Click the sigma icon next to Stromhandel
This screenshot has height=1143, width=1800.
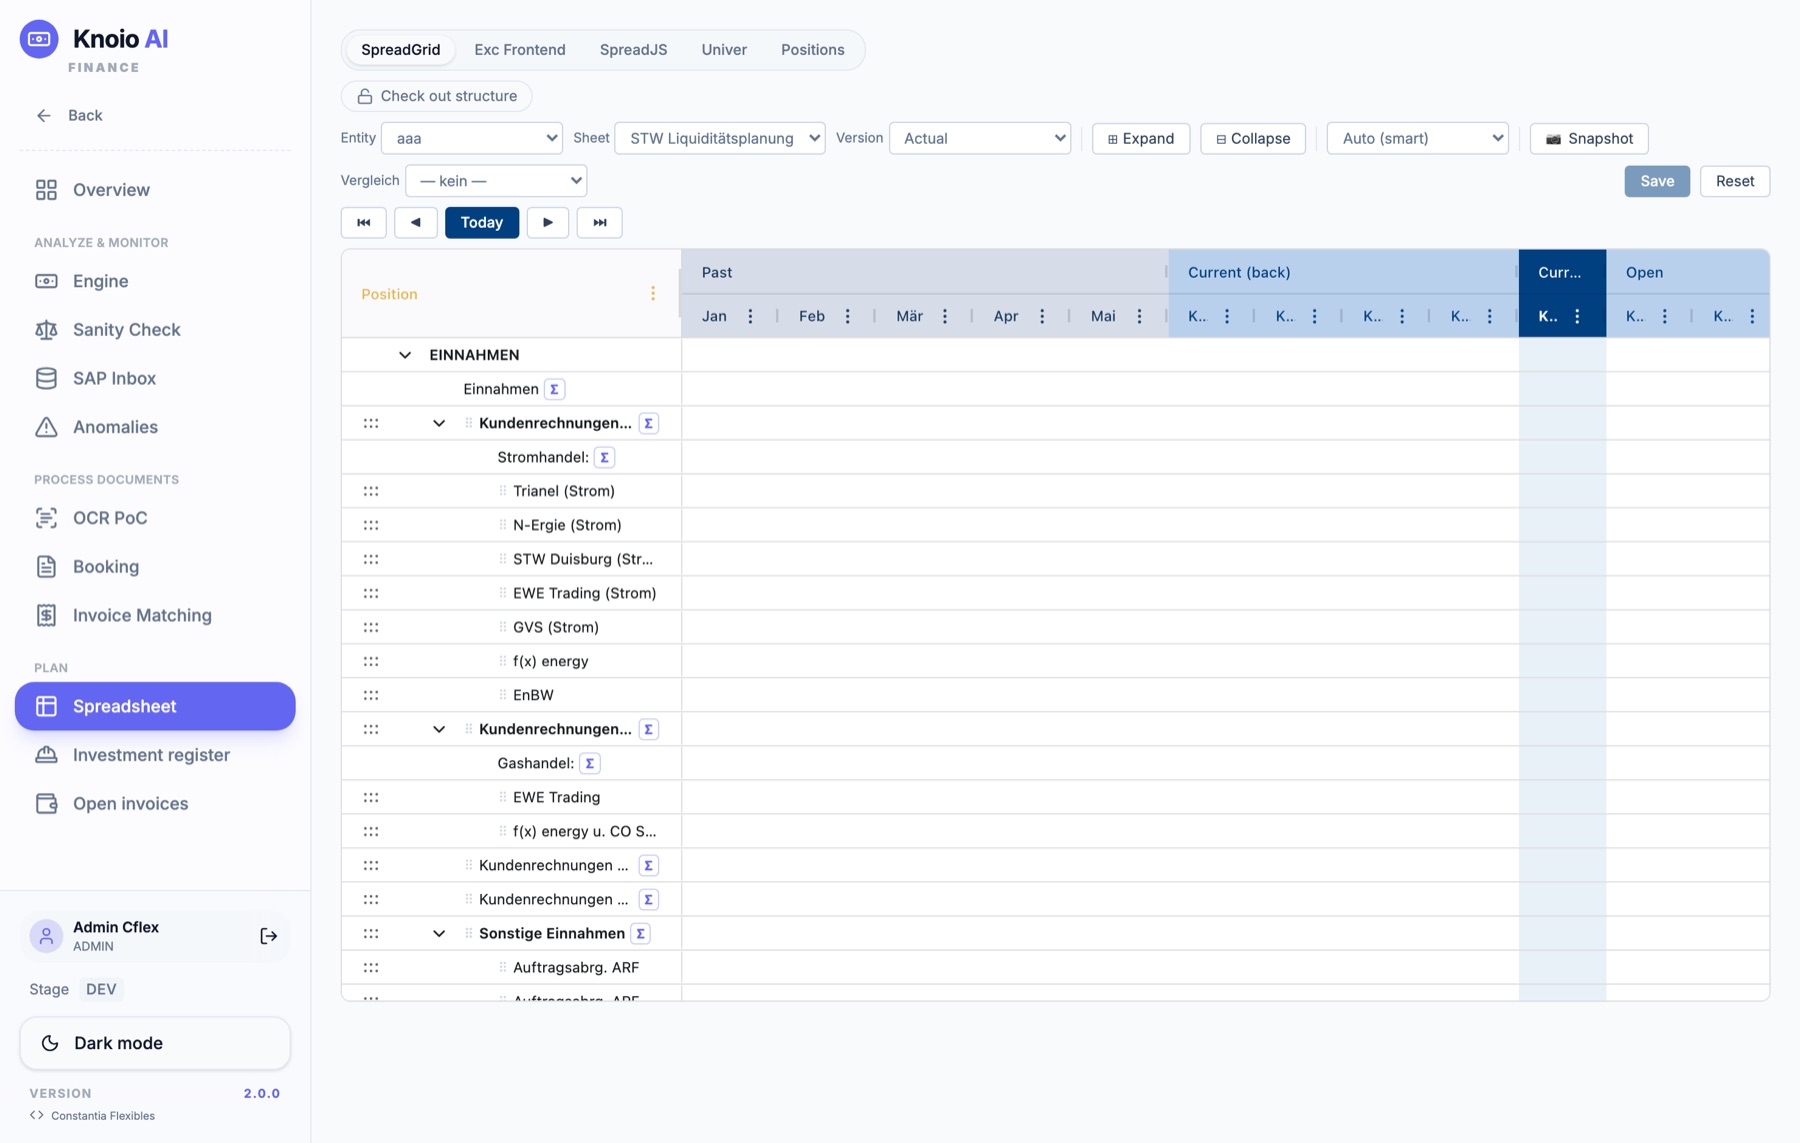click(604, 457)
